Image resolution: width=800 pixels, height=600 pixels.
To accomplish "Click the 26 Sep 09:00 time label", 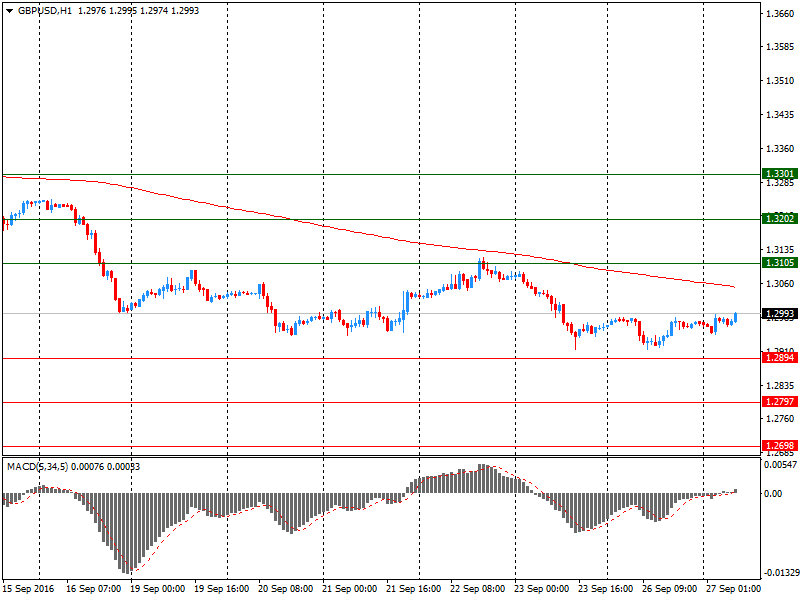I will pyautogui.click(x=669, y=589).
